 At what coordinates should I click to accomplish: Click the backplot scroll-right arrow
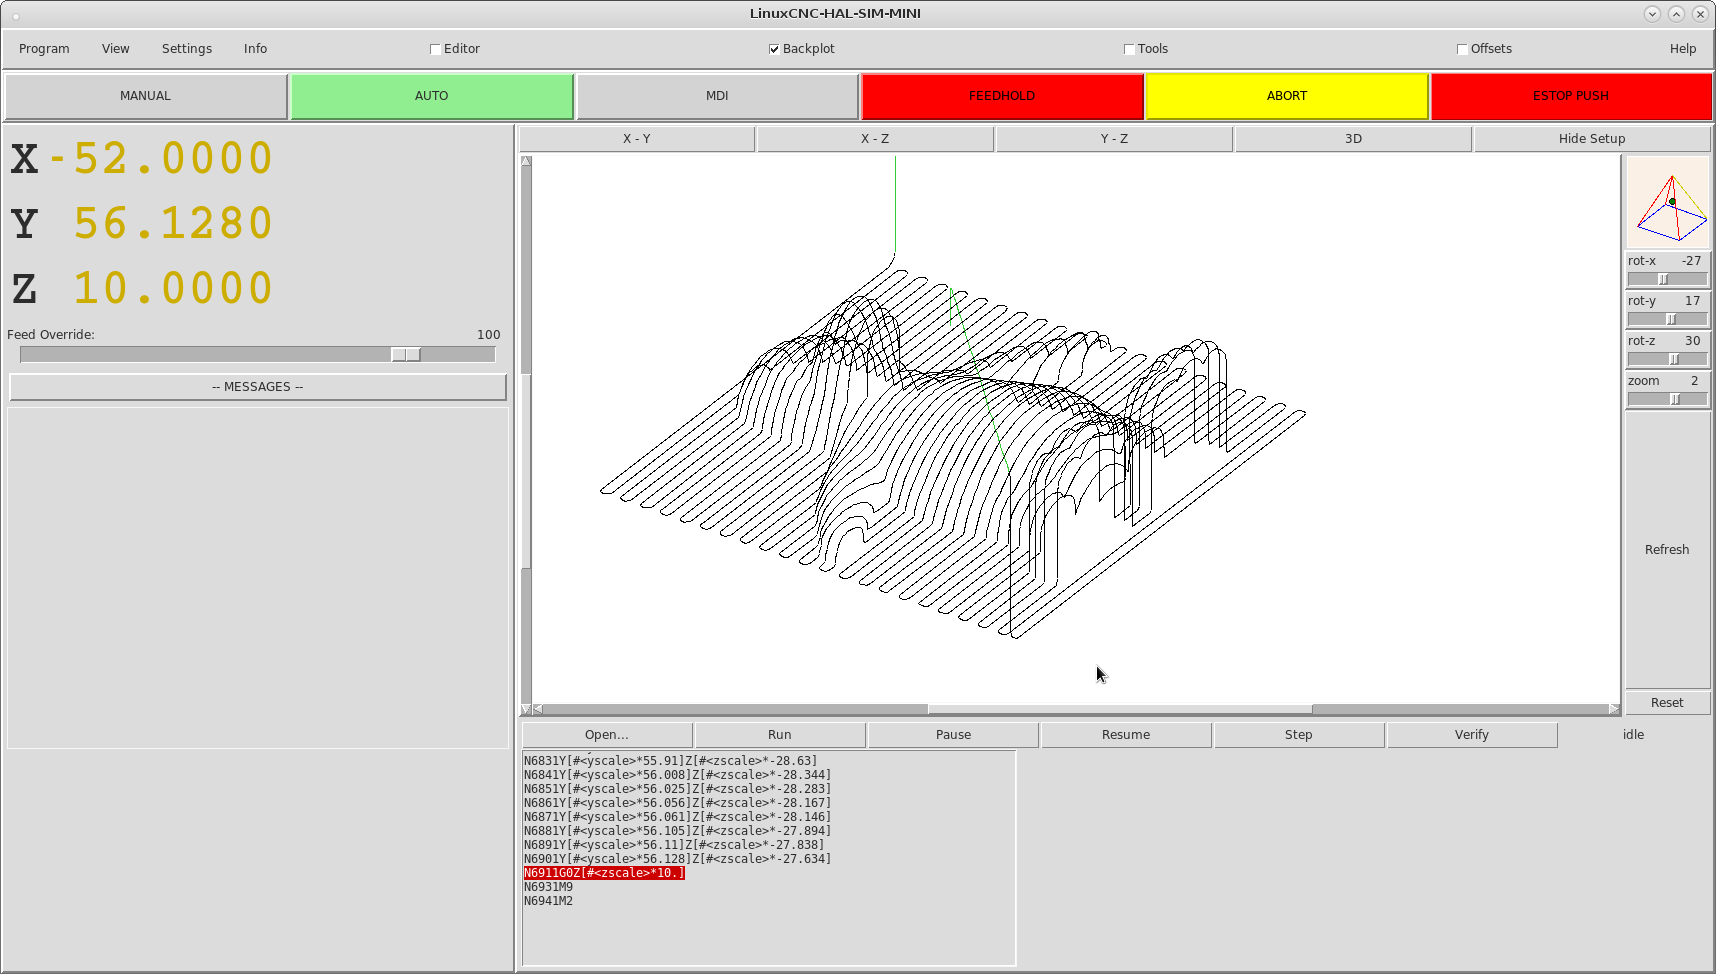click(x=1613, y=709)
